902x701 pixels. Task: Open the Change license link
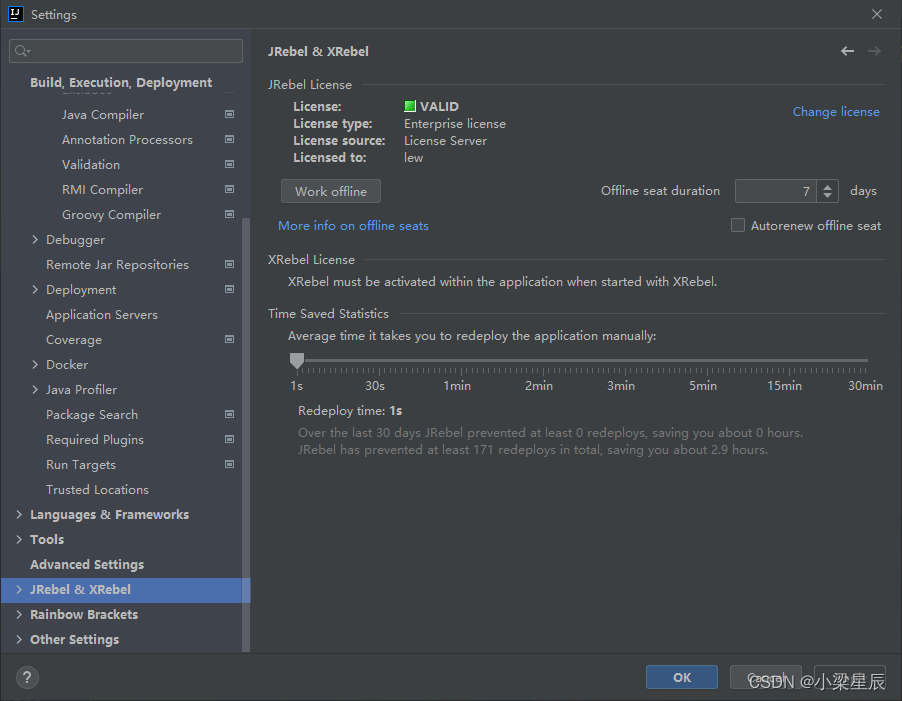[836, 112]
